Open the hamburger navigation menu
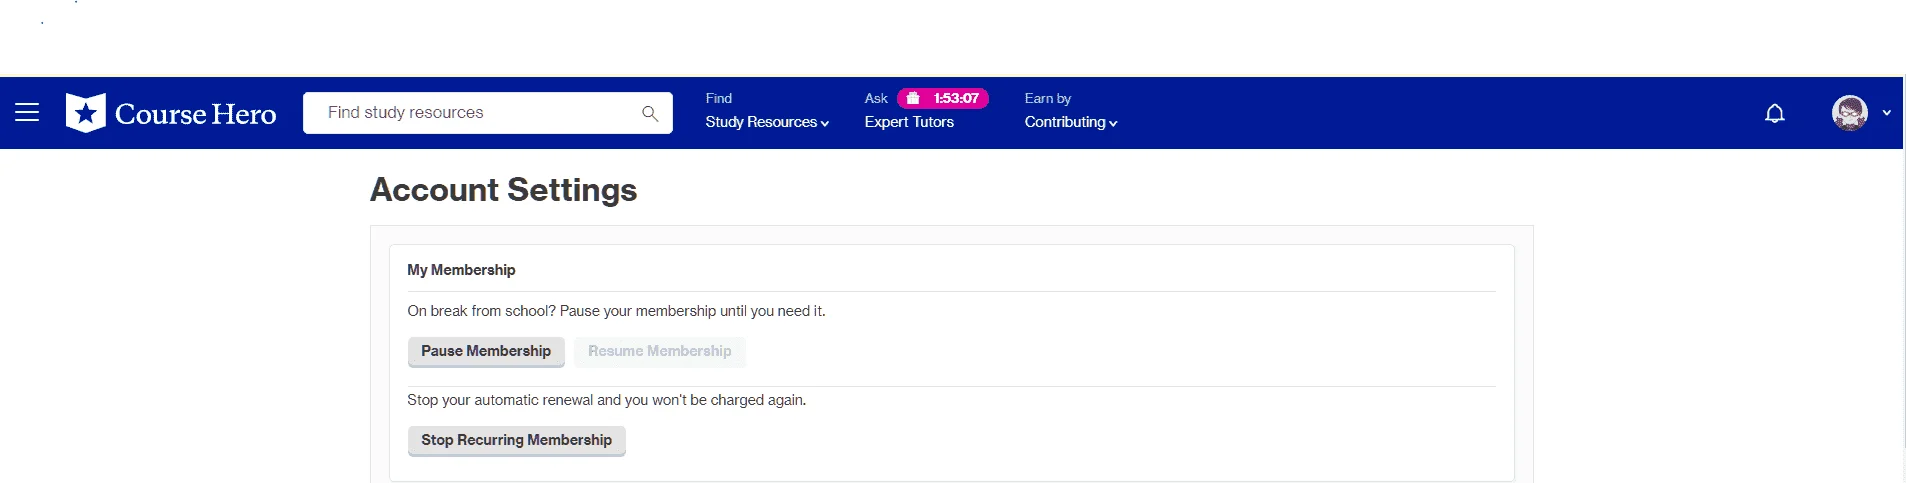This screenshot has height=483, width=1906. 27,113
